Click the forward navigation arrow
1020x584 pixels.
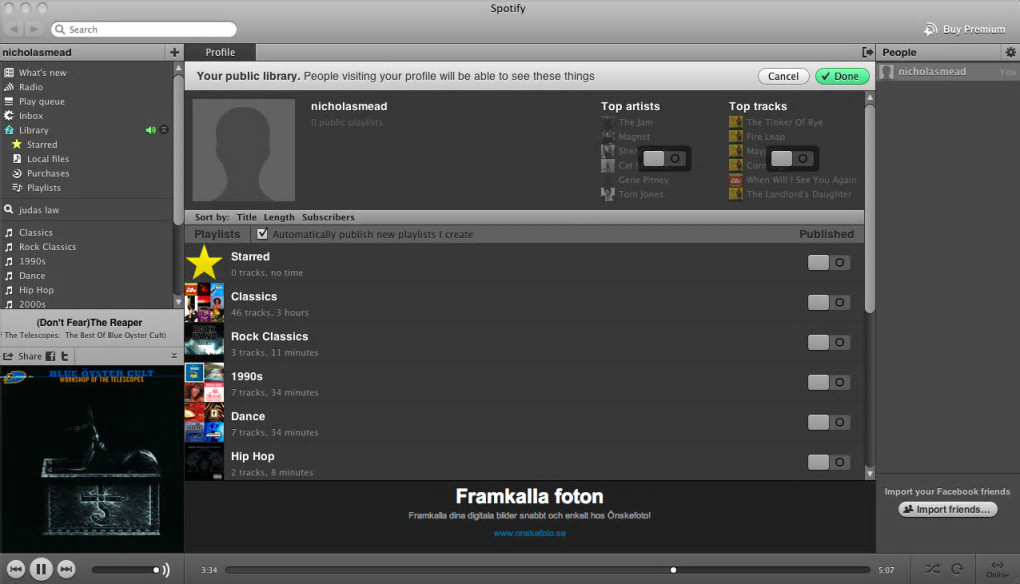coord(34,29)
